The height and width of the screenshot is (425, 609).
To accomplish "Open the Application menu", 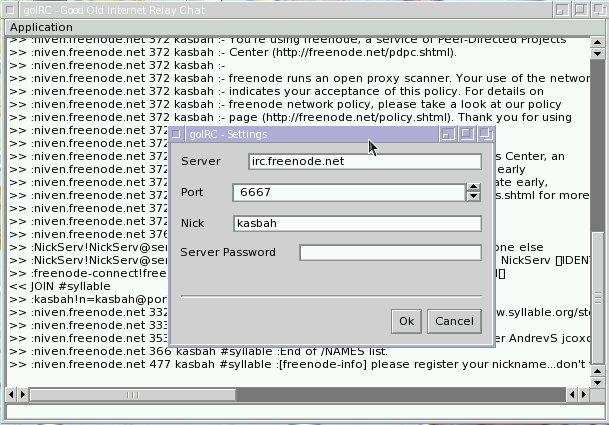I will pos(41,27).
